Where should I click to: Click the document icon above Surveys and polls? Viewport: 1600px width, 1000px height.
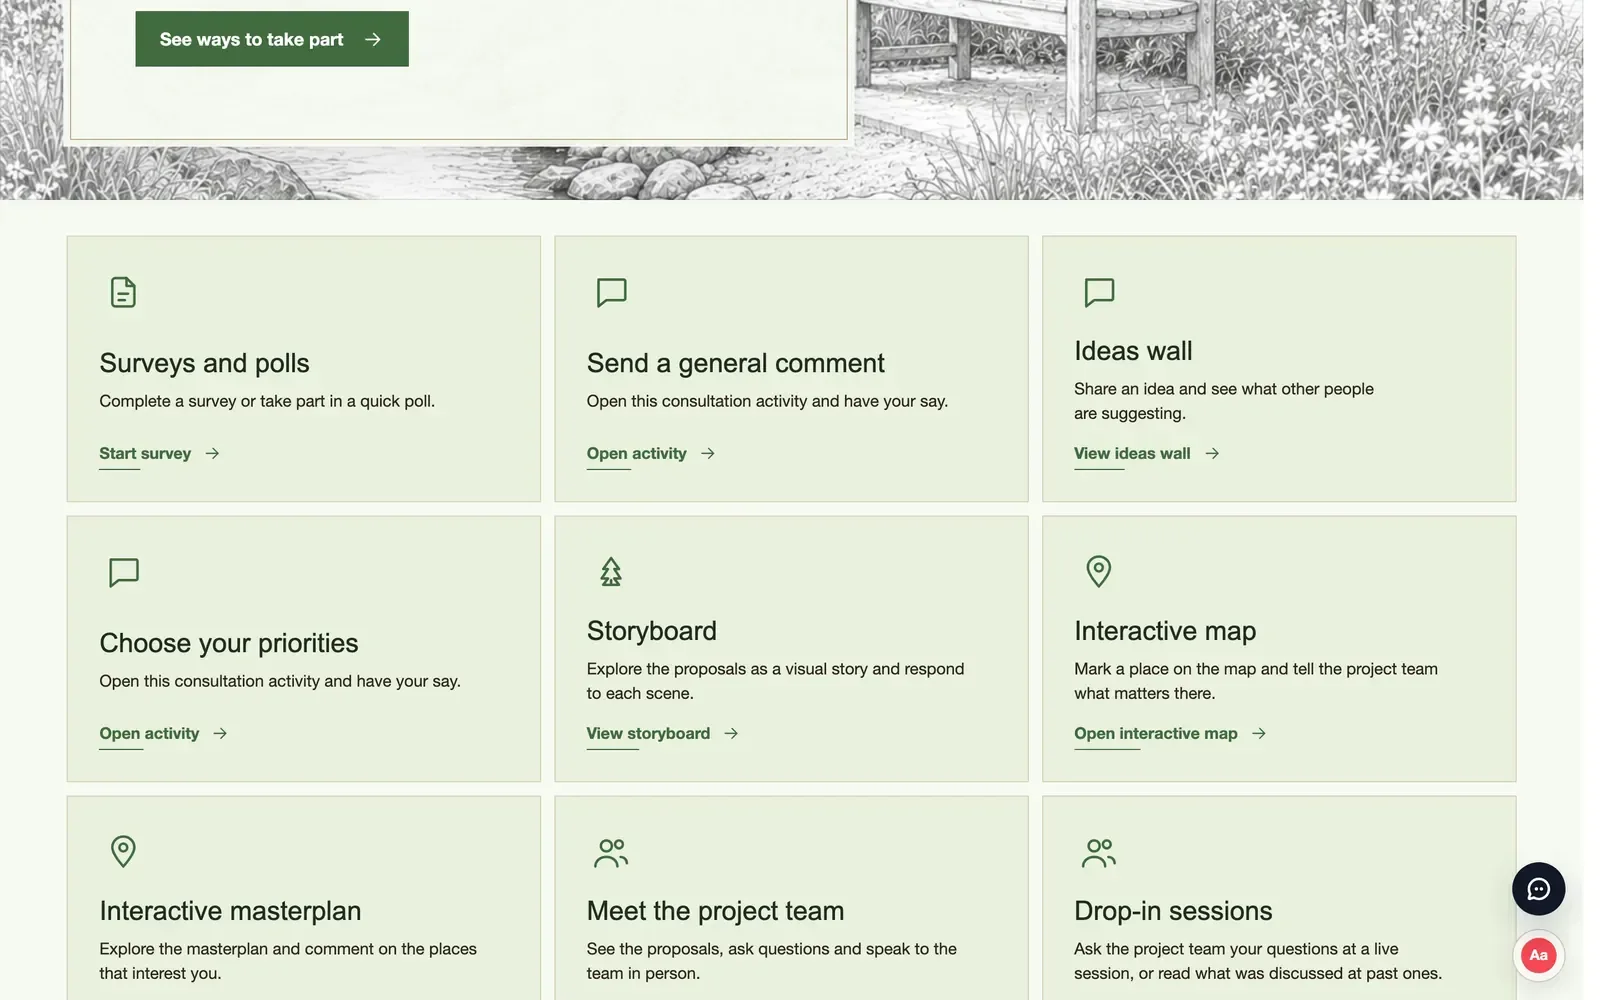123,292
